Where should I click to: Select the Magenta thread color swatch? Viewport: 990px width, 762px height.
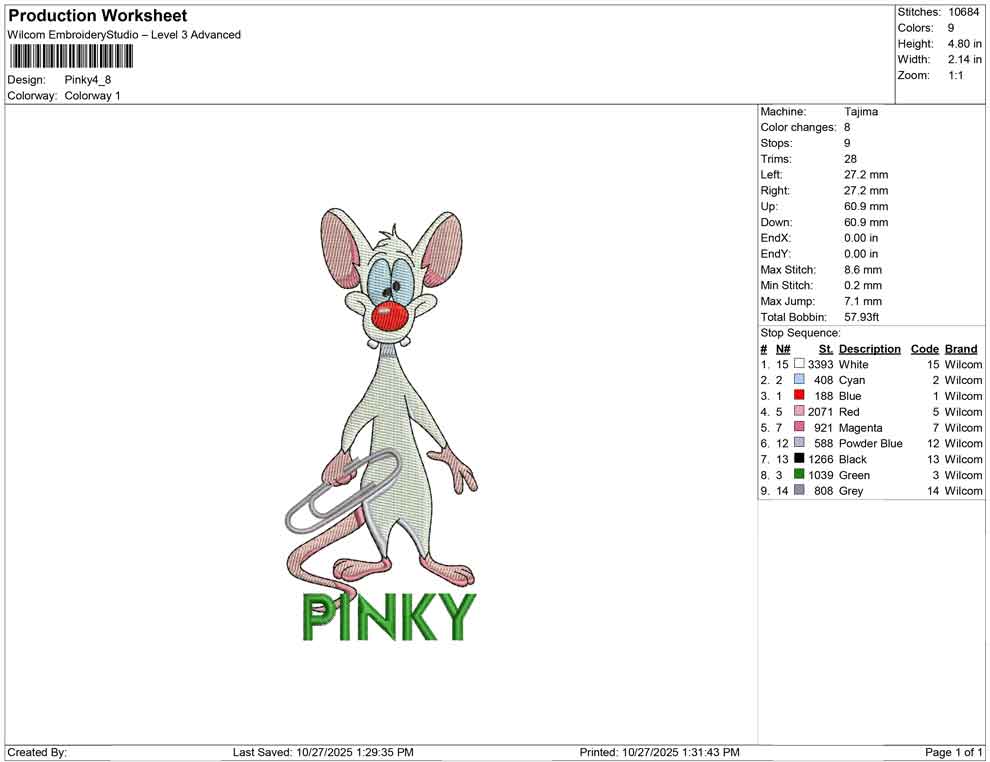pos(799,427)
